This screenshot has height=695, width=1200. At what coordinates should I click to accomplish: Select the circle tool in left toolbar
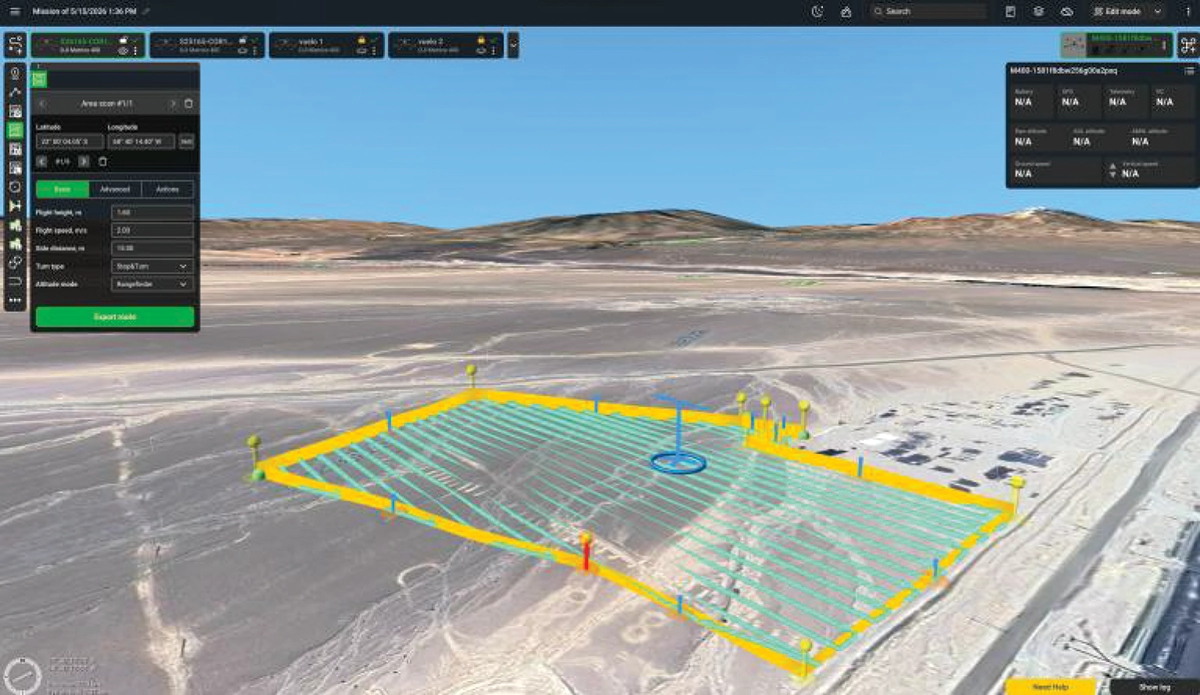point(15,187)
